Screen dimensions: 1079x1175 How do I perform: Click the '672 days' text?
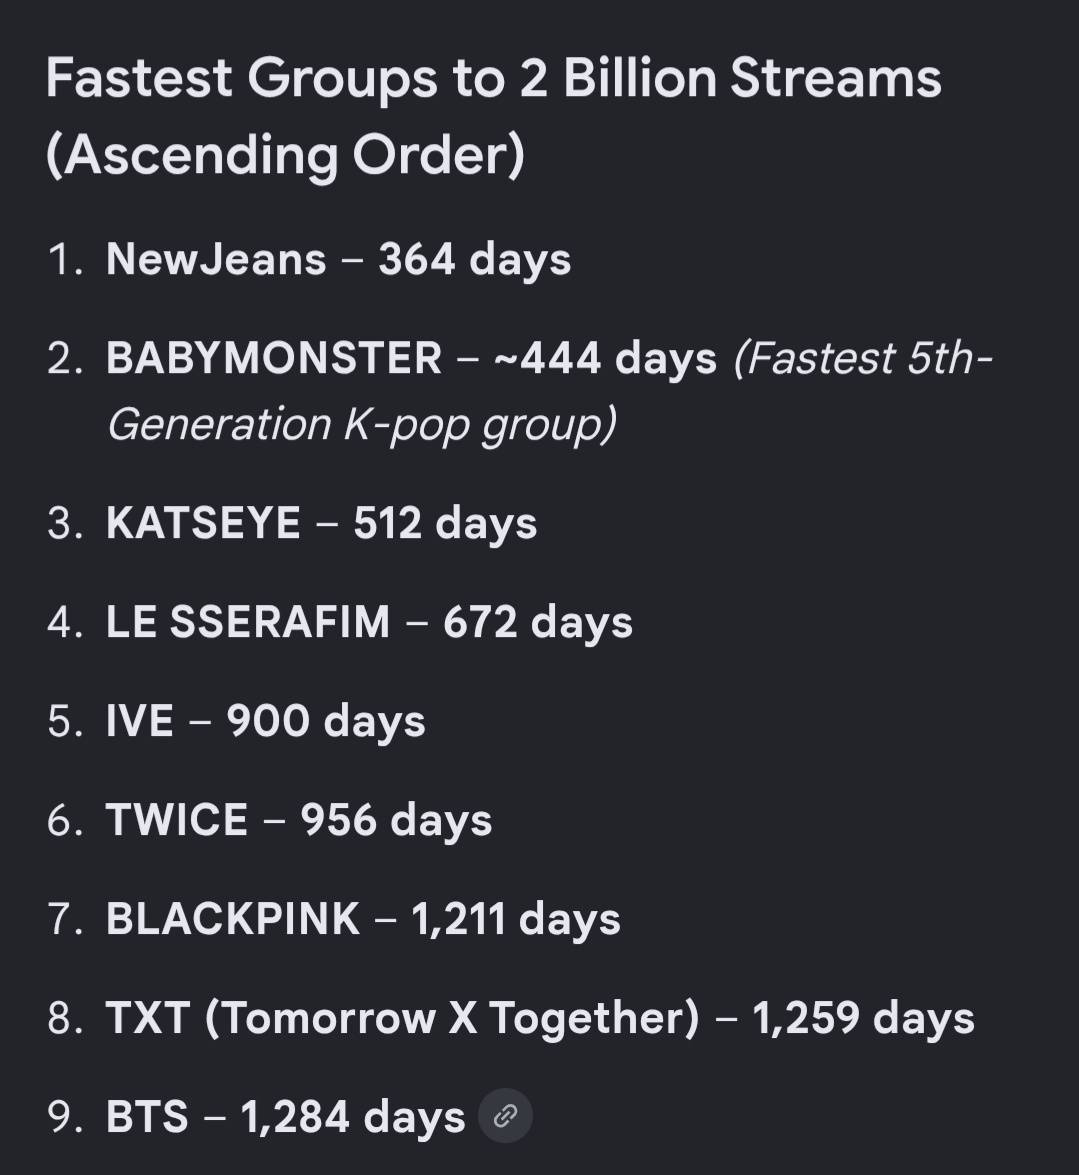tap(537, 623)
